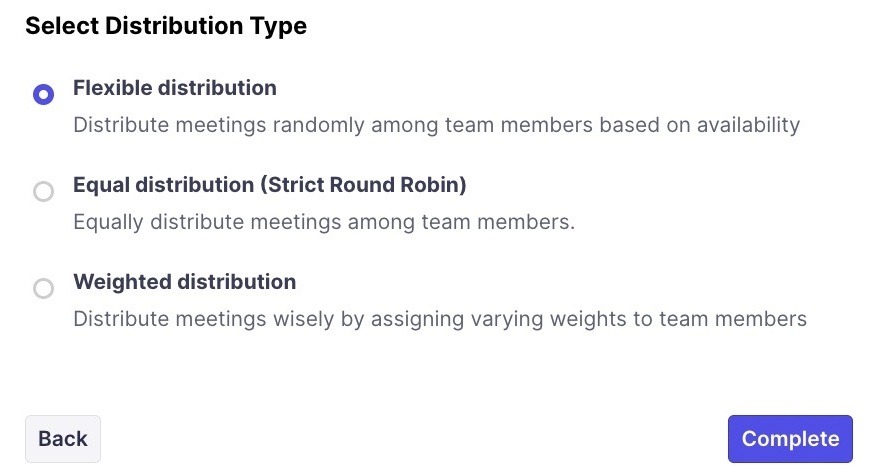Click the "Distribute meetings randomly" description text

436,125
